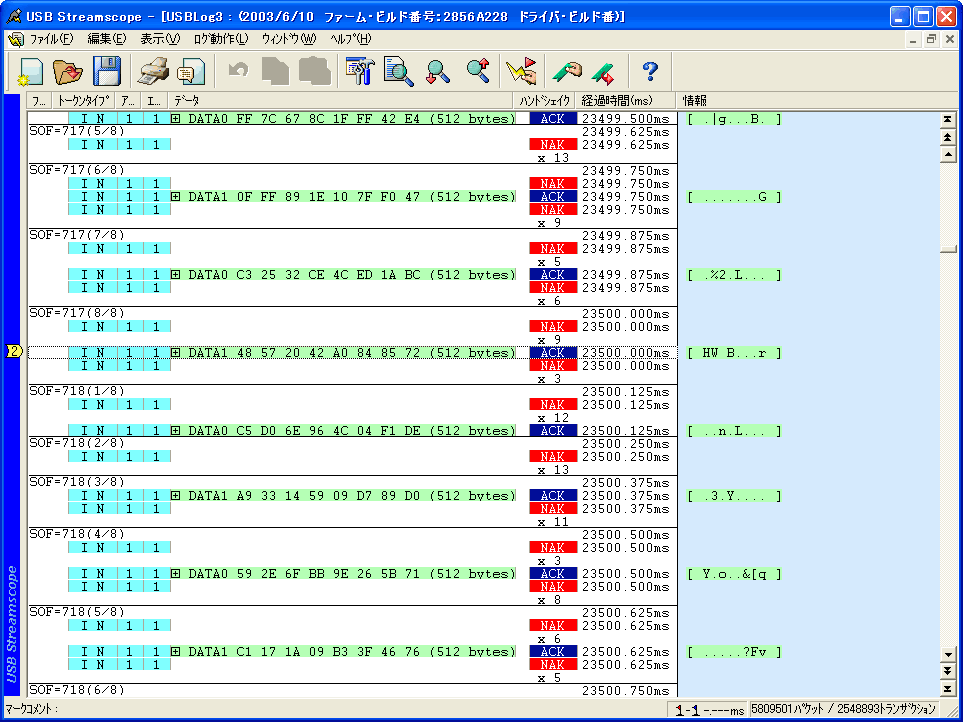Click the vertical scrollbar thumb
Viewport: 963px width, 722px height.
click(948, 249)
